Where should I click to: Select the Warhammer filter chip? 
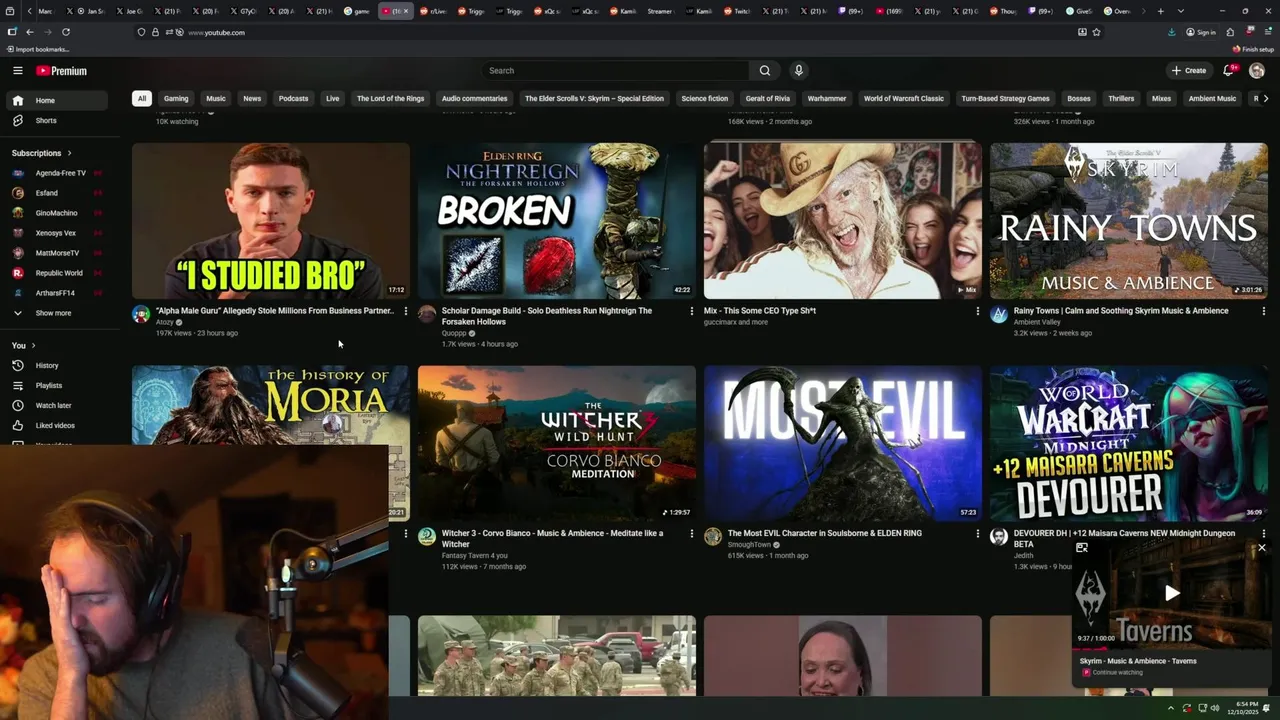[827, 99]
